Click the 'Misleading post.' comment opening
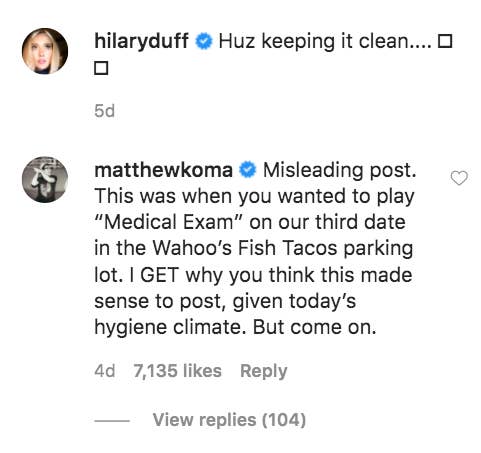Image resolution: width=481 pixels, height=453 pixels. pyautogui.click(x=340, y=170)
